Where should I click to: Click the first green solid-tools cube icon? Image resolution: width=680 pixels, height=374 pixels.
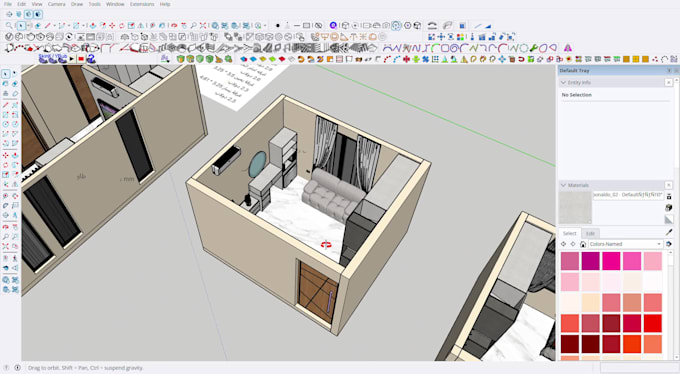coord(181,59)
